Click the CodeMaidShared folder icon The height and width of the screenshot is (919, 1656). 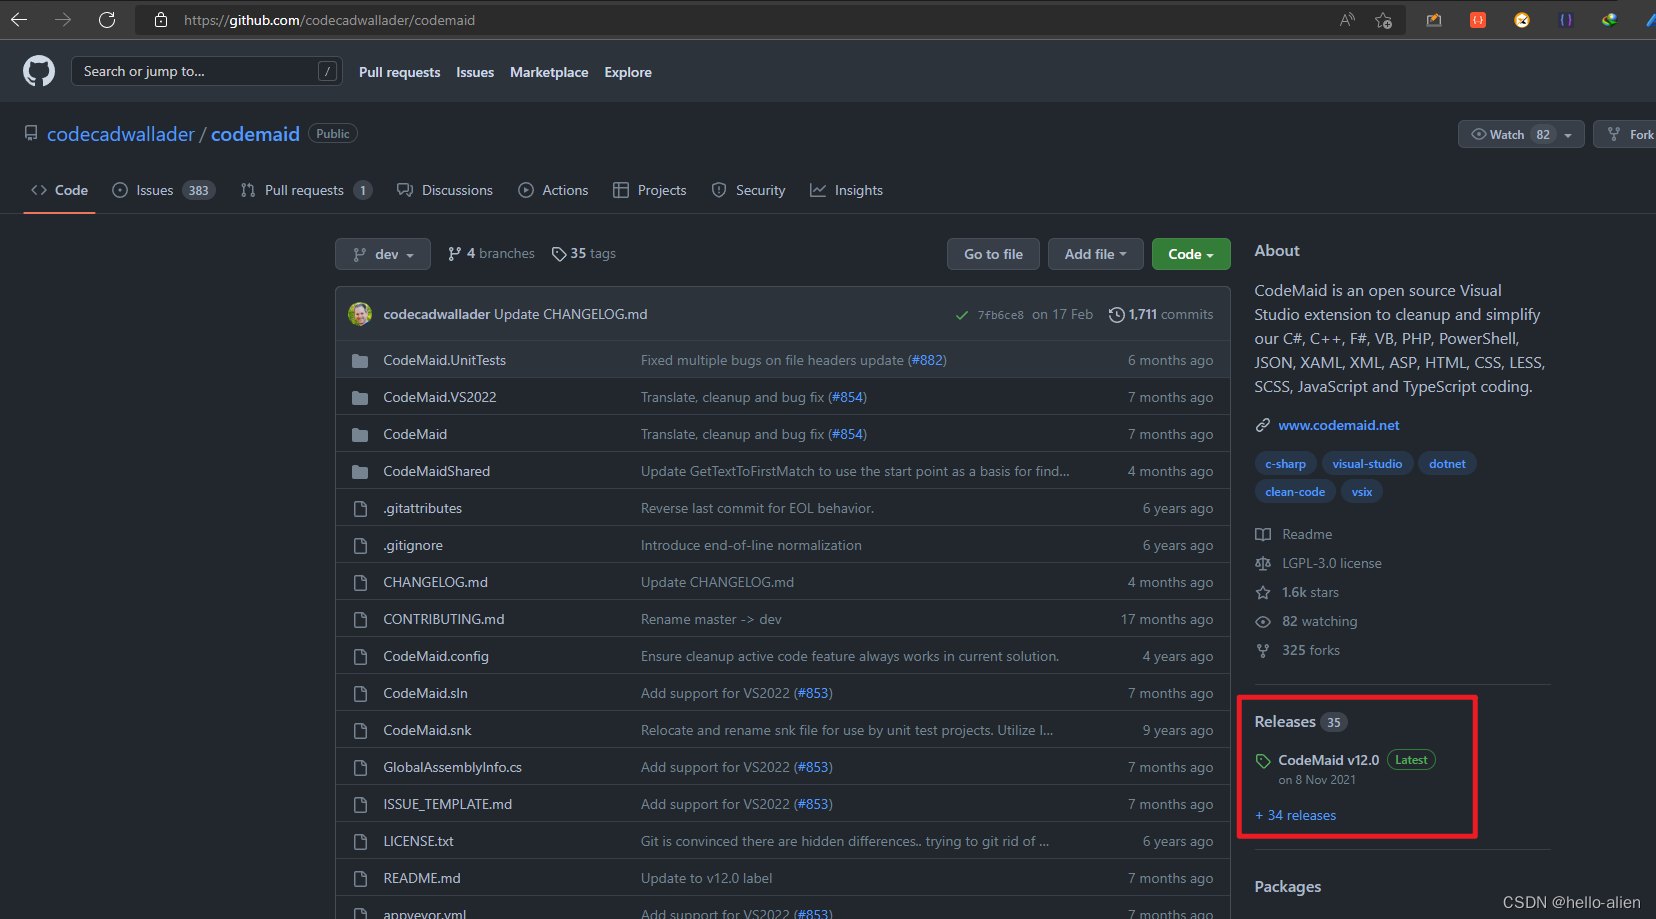tap(360, 471)
